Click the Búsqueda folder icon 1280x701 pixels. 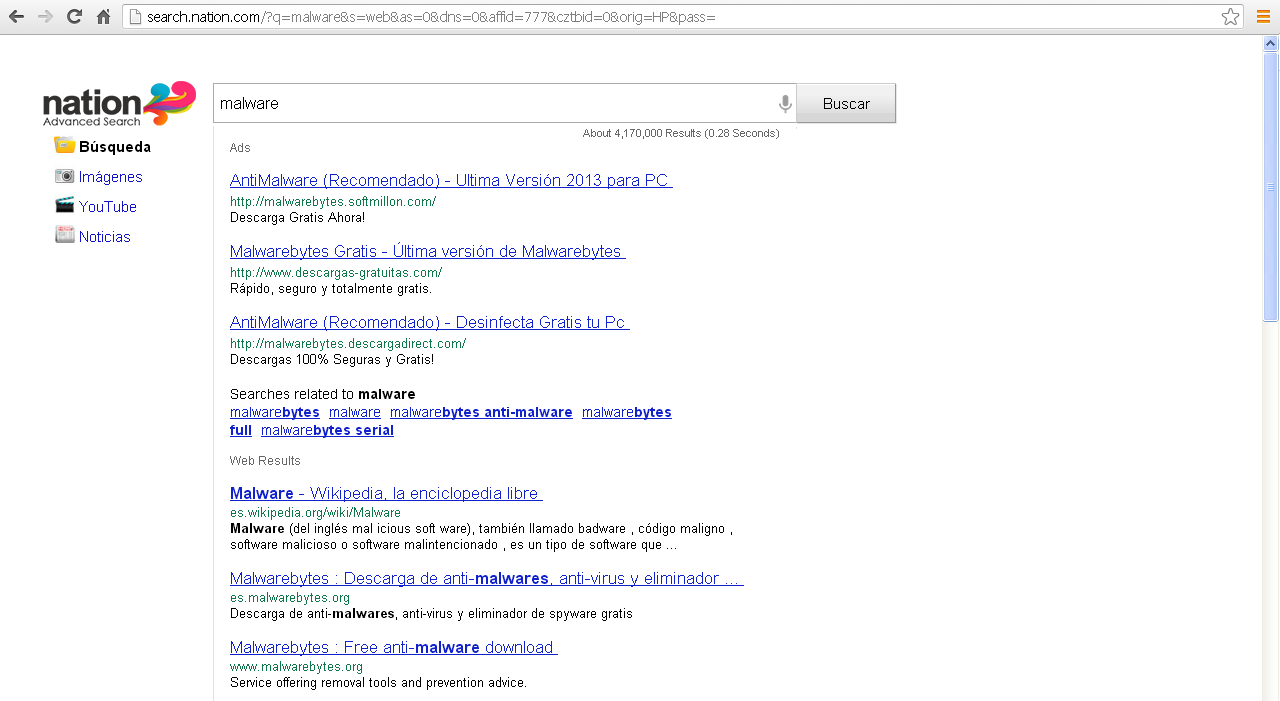point(65,146)
